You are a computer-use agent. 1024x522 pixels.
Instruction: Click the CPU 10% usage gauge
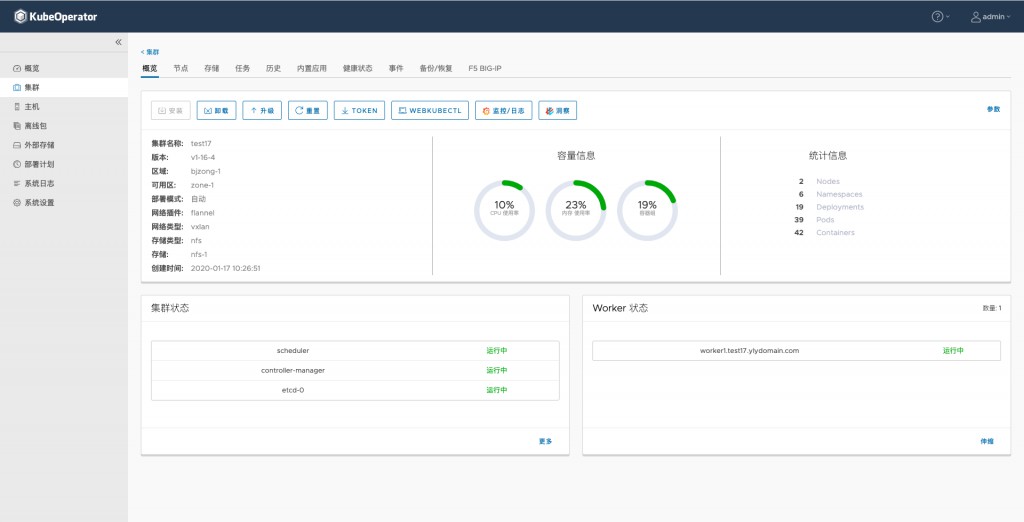point(504,210)
